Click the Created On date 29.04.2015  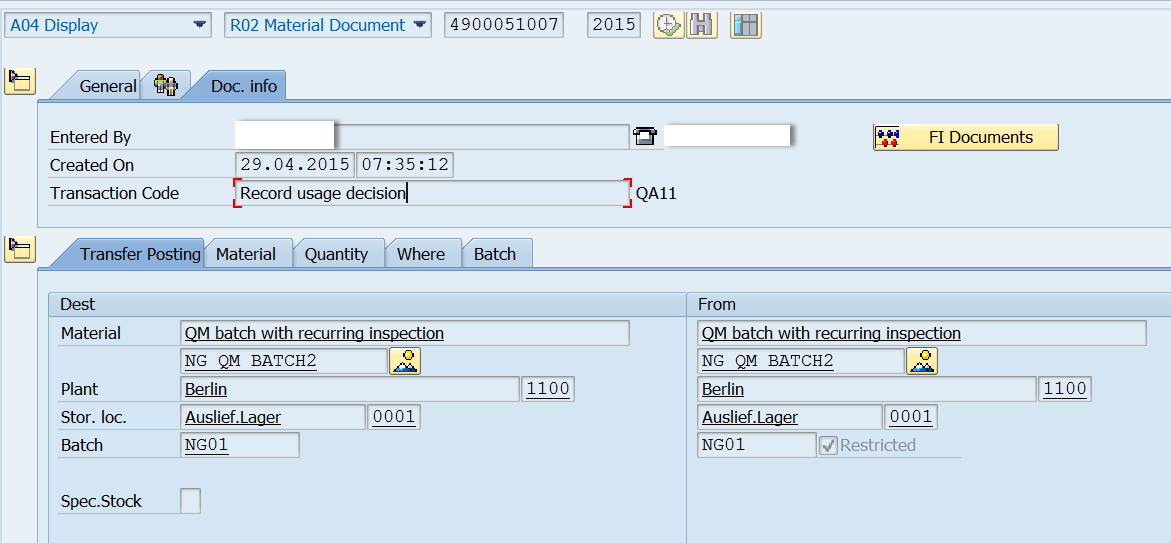point(295,164)
